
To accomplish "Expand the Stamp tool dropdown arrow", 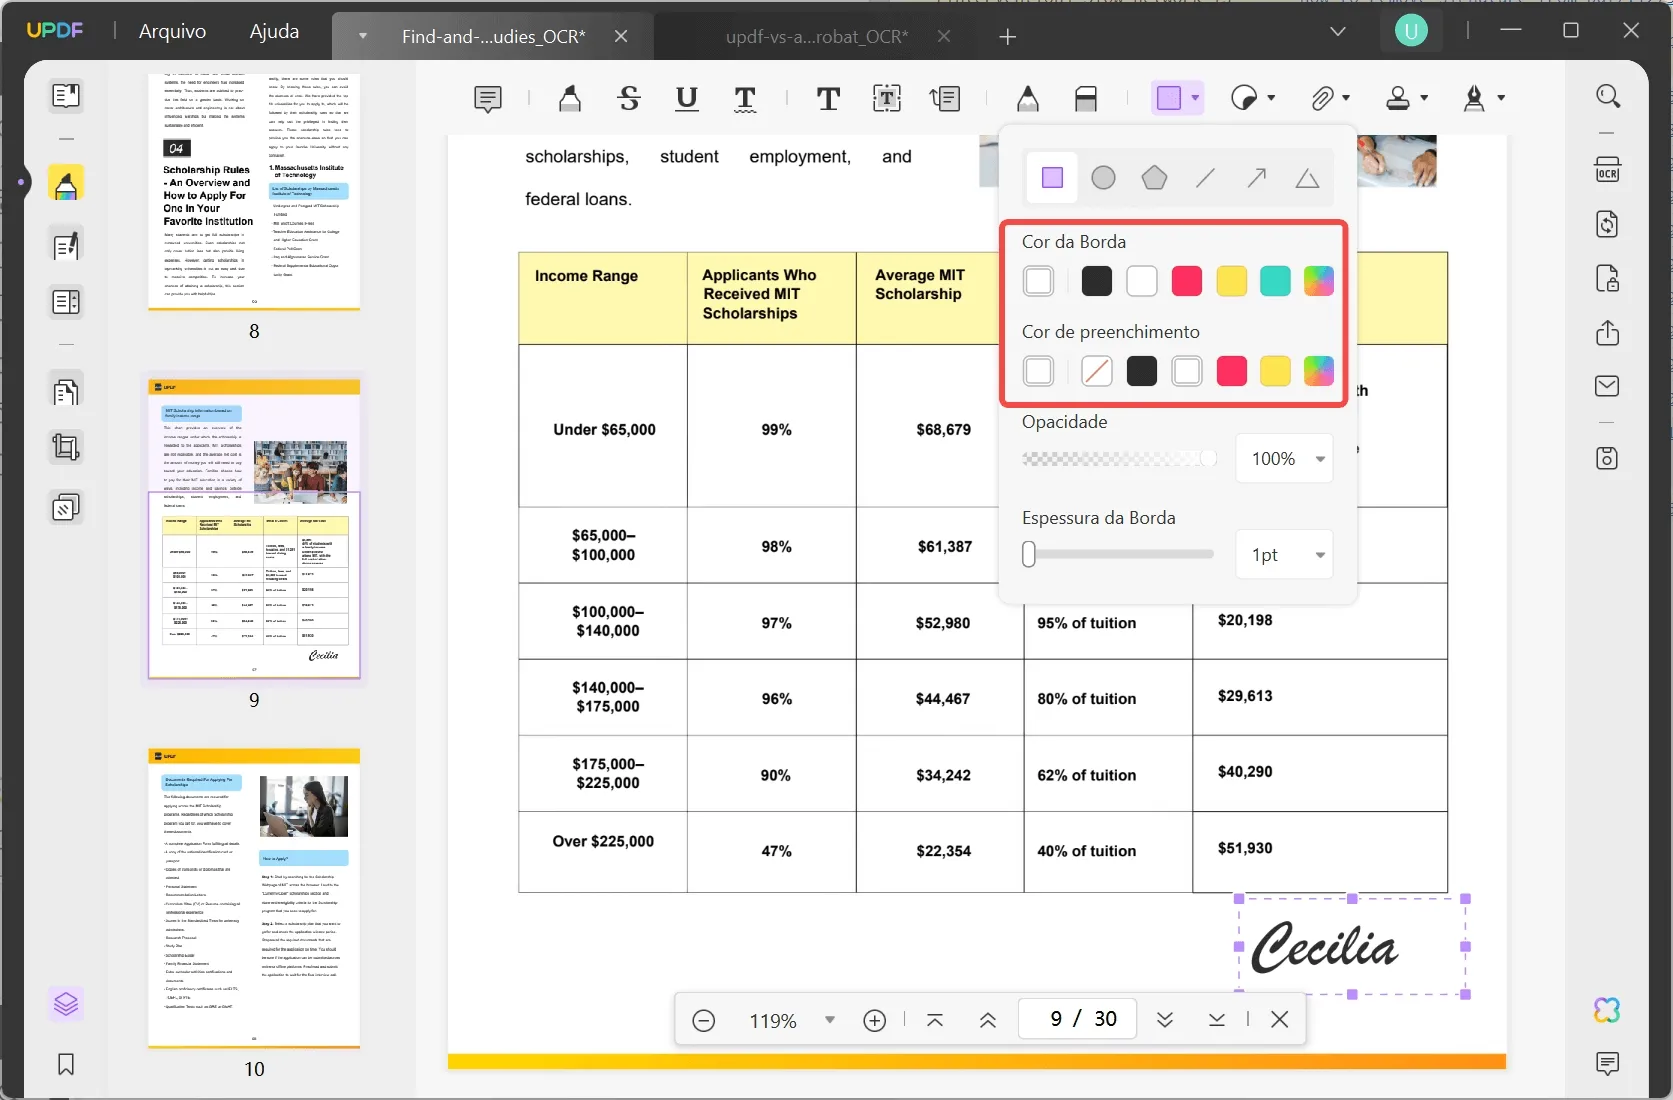I will [1424, 98].
